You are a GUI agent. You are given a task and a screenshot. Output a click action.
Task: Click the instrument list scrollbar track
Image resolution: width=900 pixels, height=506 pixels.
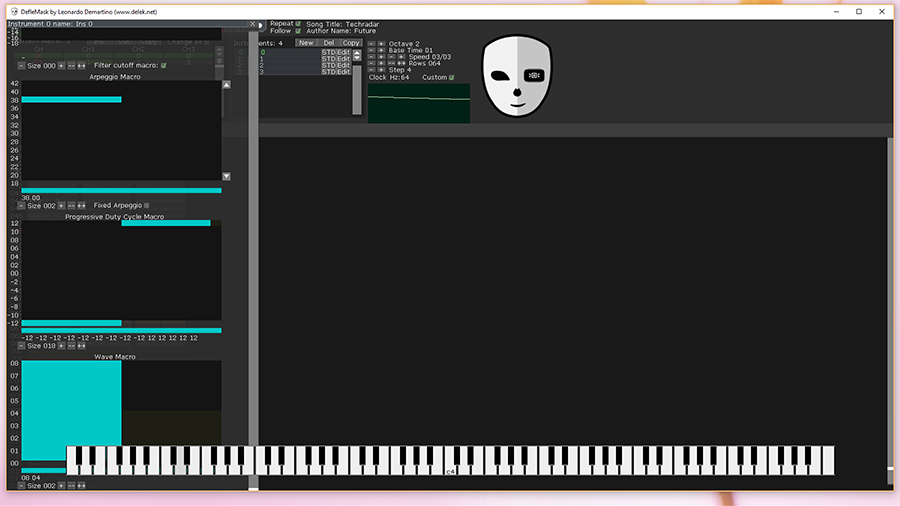(x=357, y=90)
